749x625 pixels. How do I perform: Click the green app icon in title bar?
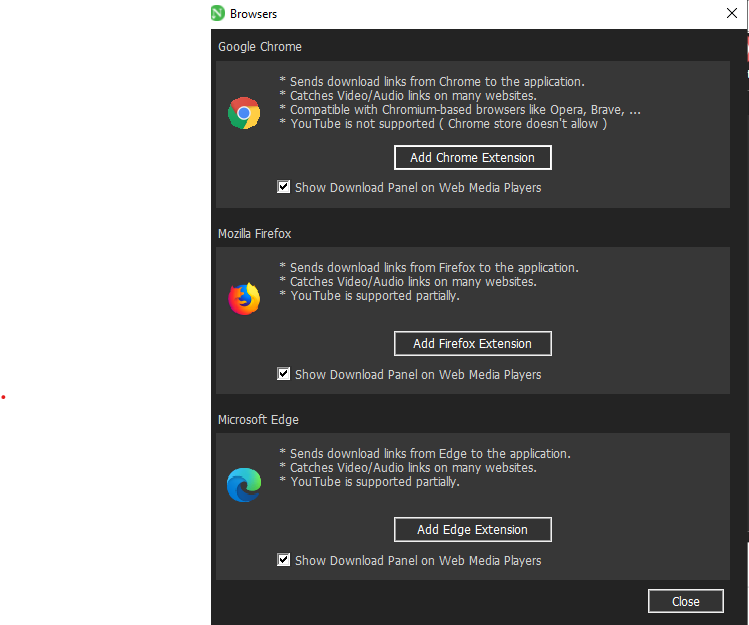pos(218,13)
